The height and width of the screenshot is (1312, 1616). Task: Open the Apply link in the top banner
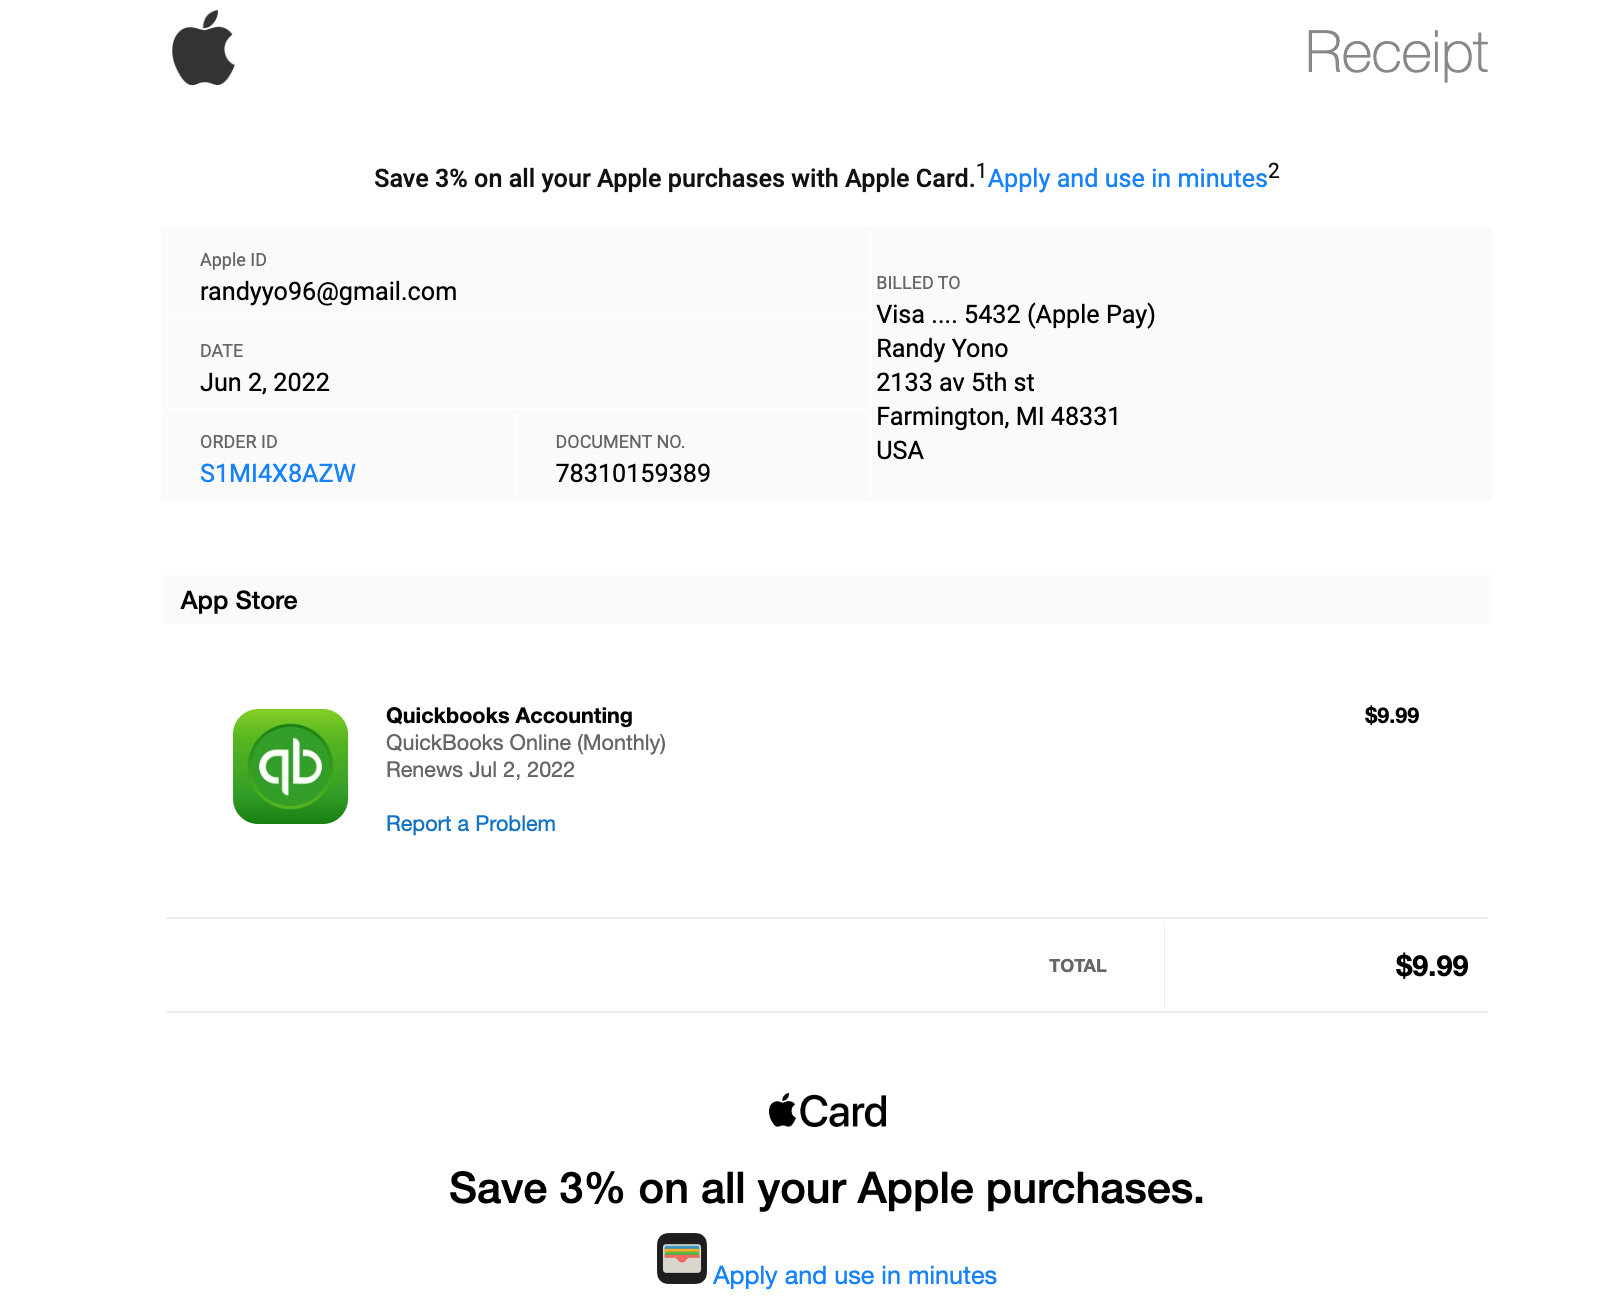tap(1127, 179)
